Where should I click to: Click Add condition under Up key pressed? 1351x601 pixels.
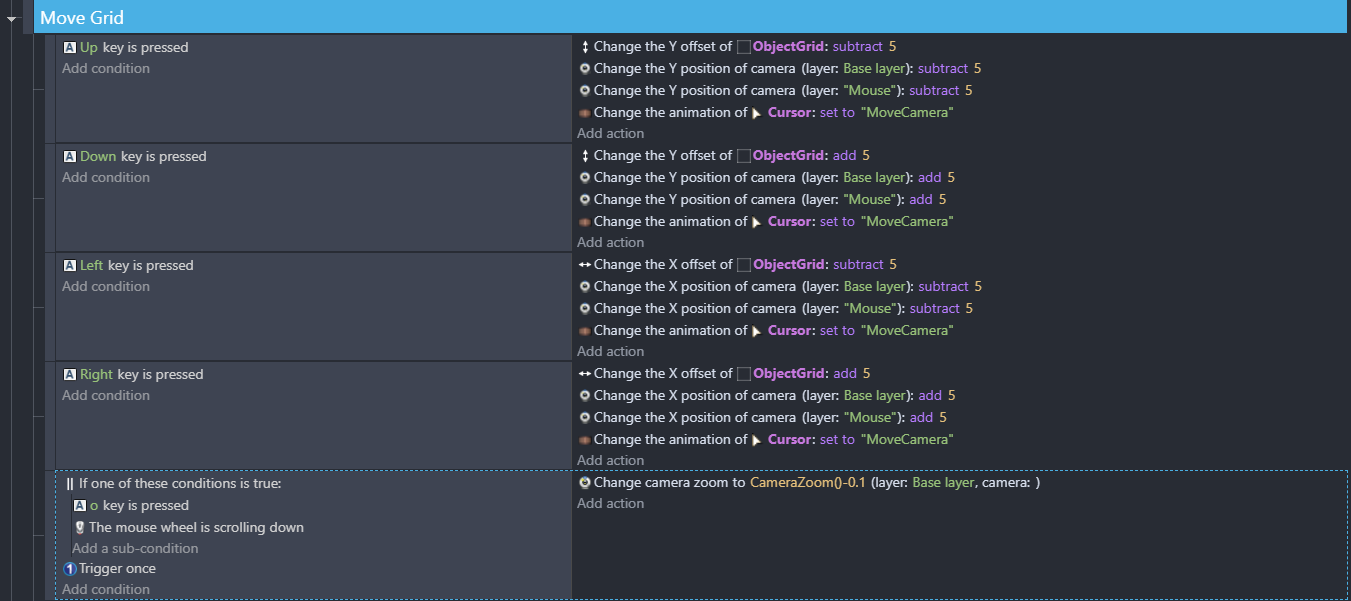coord(106,68)
